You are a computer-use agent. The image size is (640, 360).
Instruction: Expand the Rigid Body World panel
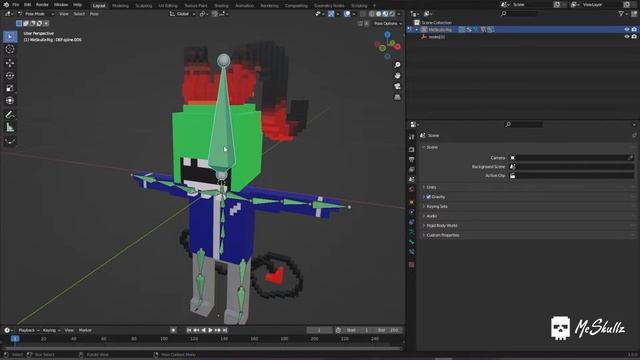pyautogui.click(x=441, y=226)
